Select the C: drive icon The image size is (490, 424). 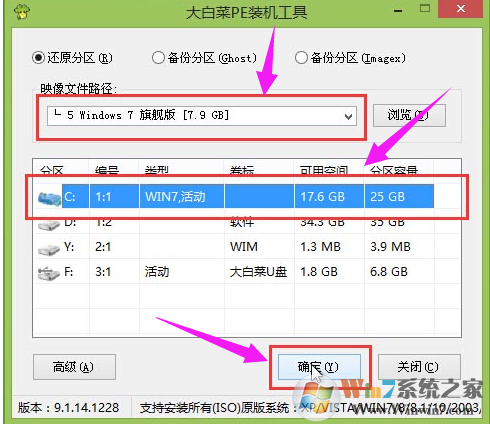click(50, 198)
